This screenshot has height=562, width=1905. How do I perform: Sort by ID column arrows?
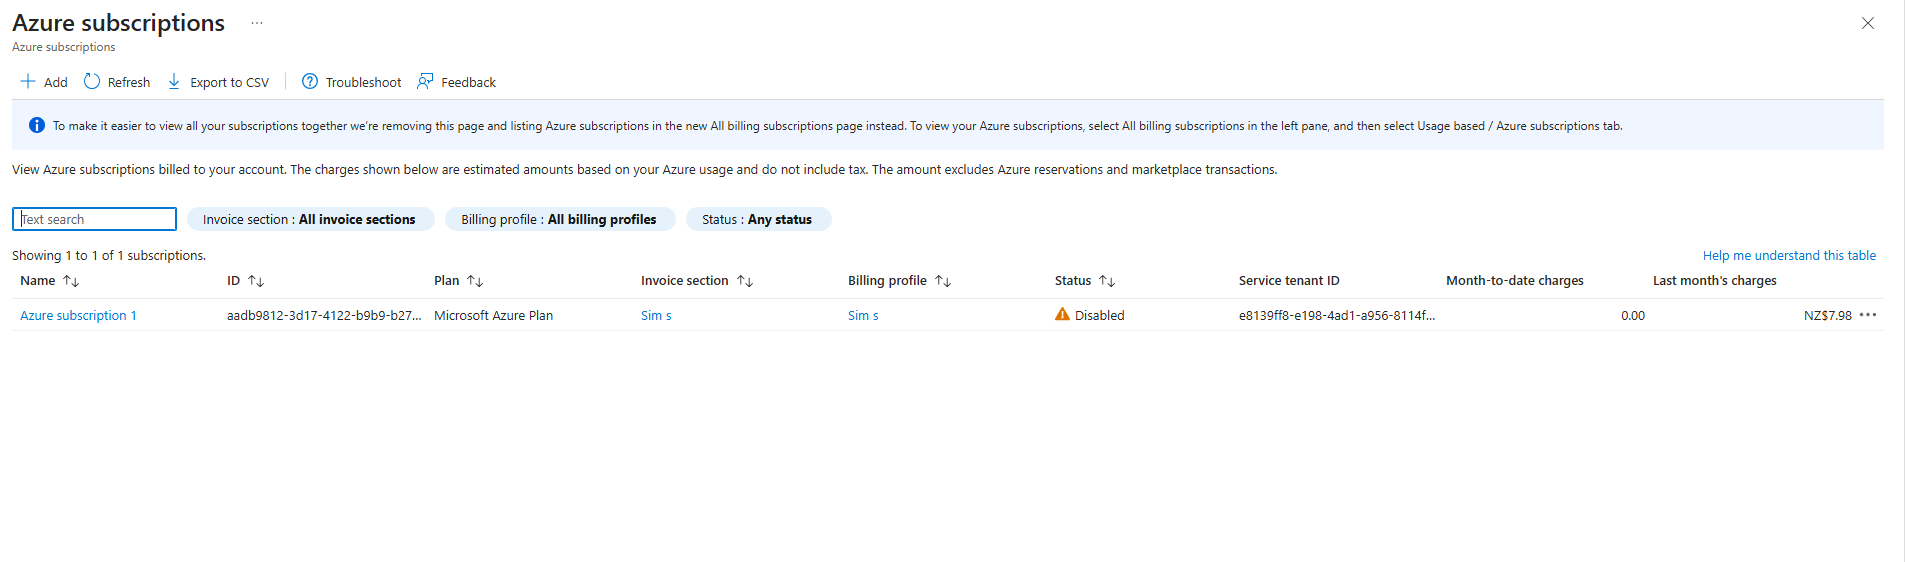pos(256,281)
